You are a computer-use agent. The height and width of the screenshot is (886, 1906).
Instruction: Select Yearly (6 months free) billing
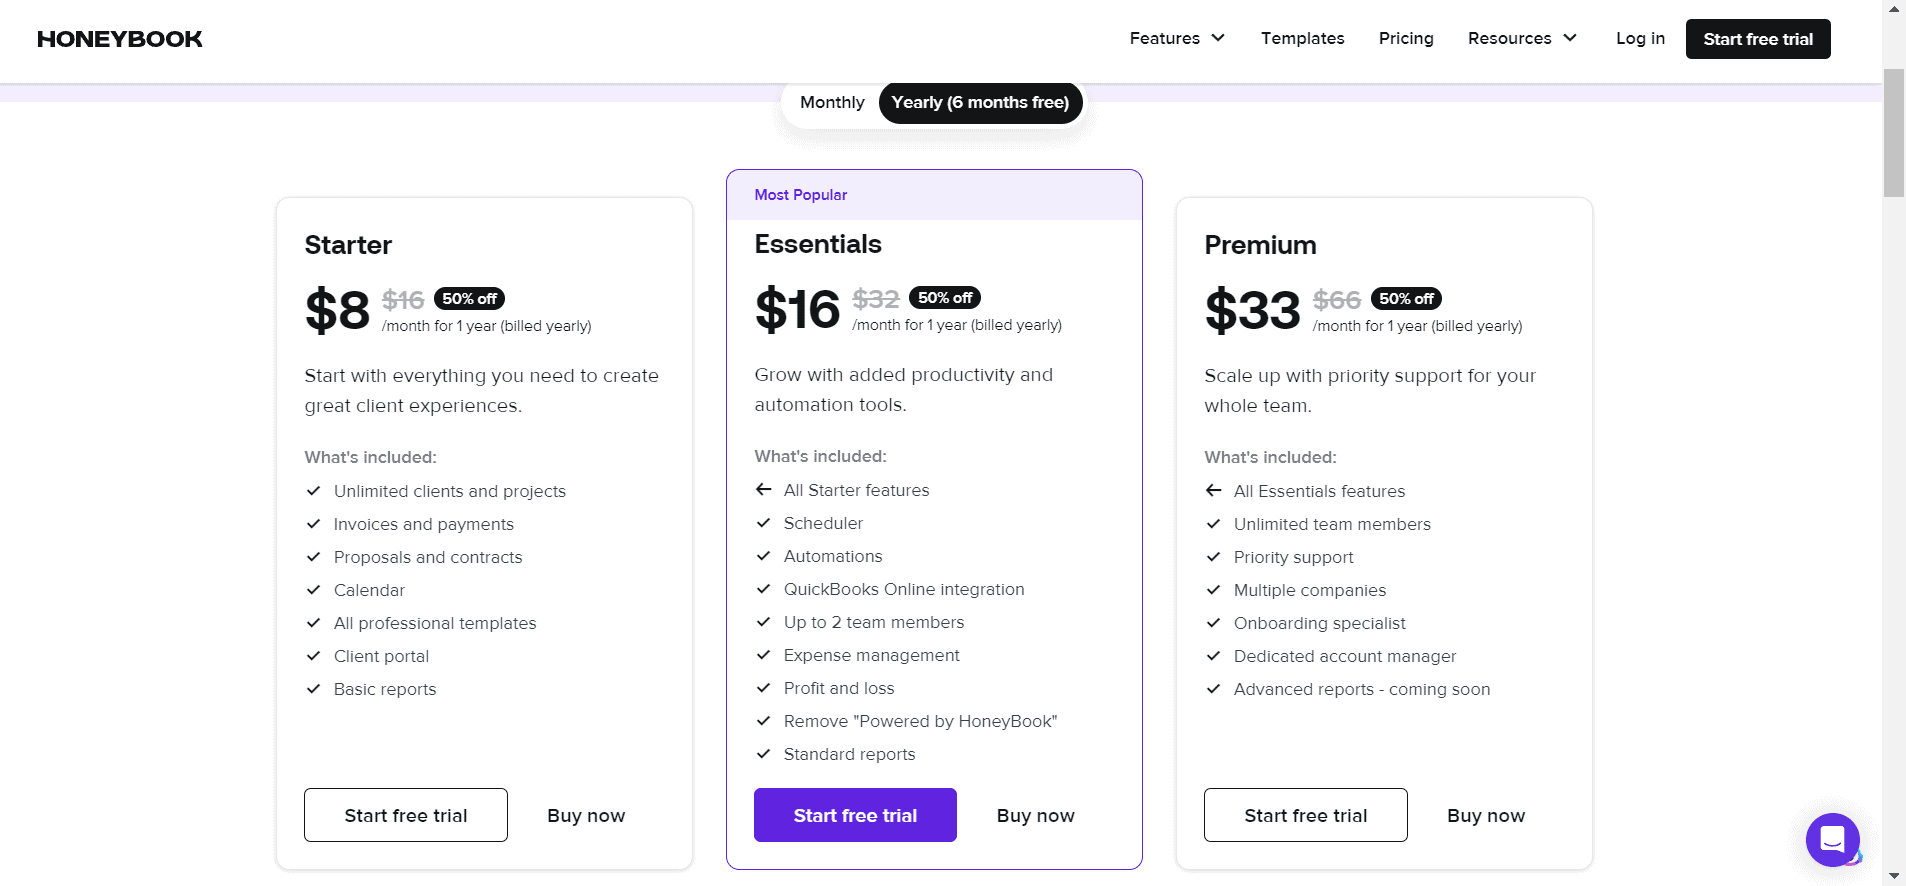(979, 102)
